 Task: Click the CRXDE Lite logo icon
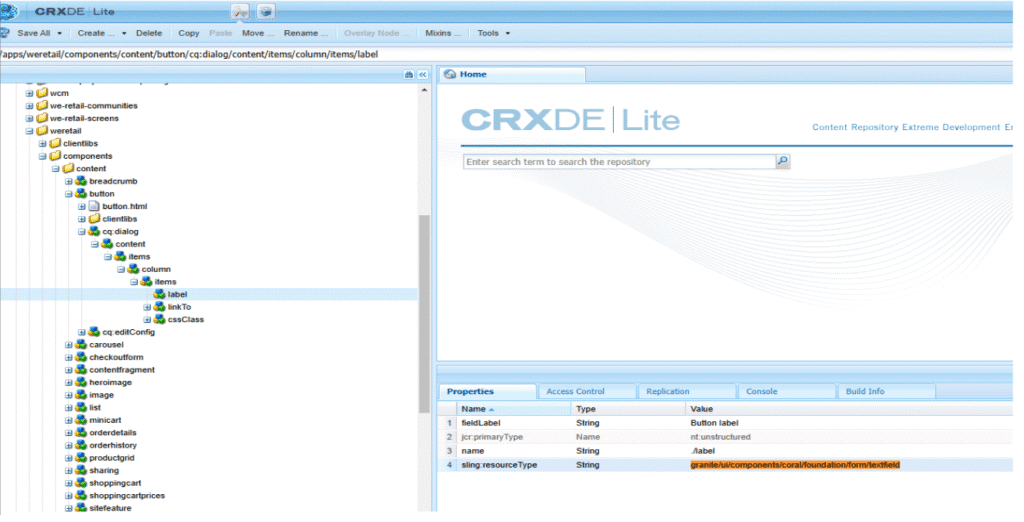coord(8,12)
